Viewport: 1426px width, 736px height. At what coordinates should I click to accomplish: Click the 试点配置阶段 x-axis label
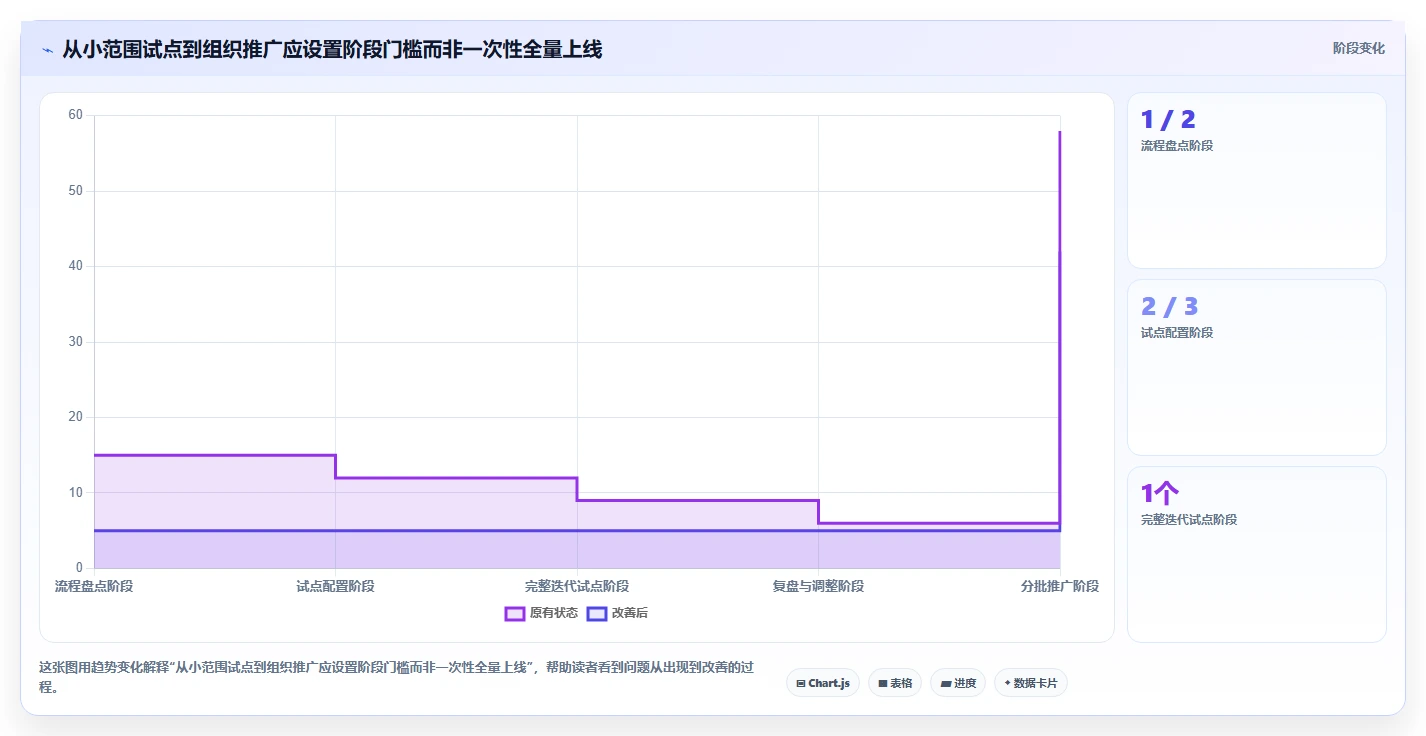click(x=335, y=586)
